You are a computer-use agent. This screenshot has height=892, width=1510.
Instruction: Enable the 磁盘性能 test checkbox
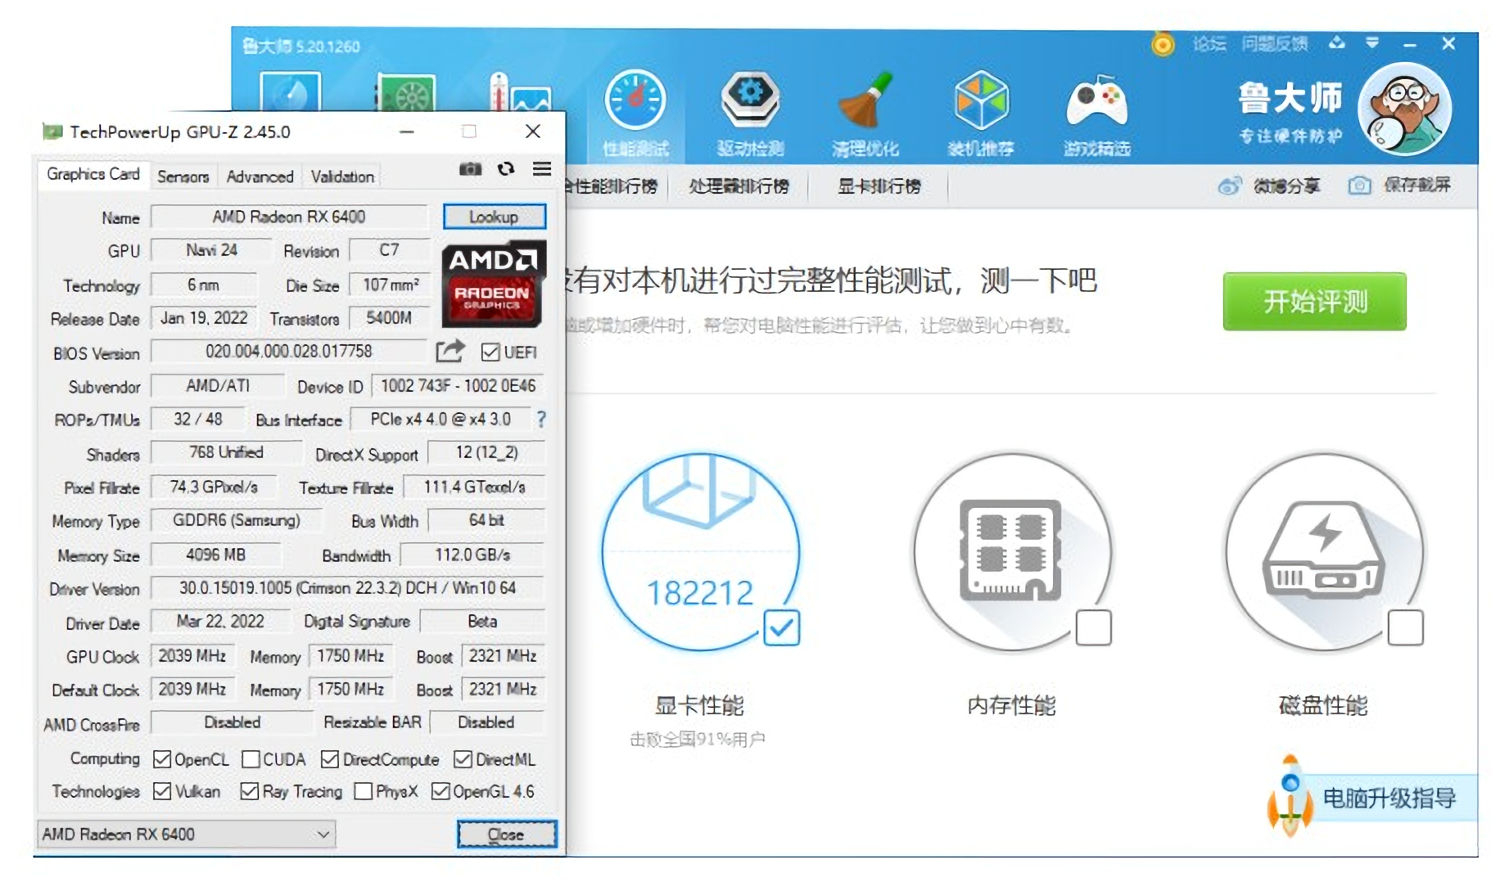(x=1405, y=628)
